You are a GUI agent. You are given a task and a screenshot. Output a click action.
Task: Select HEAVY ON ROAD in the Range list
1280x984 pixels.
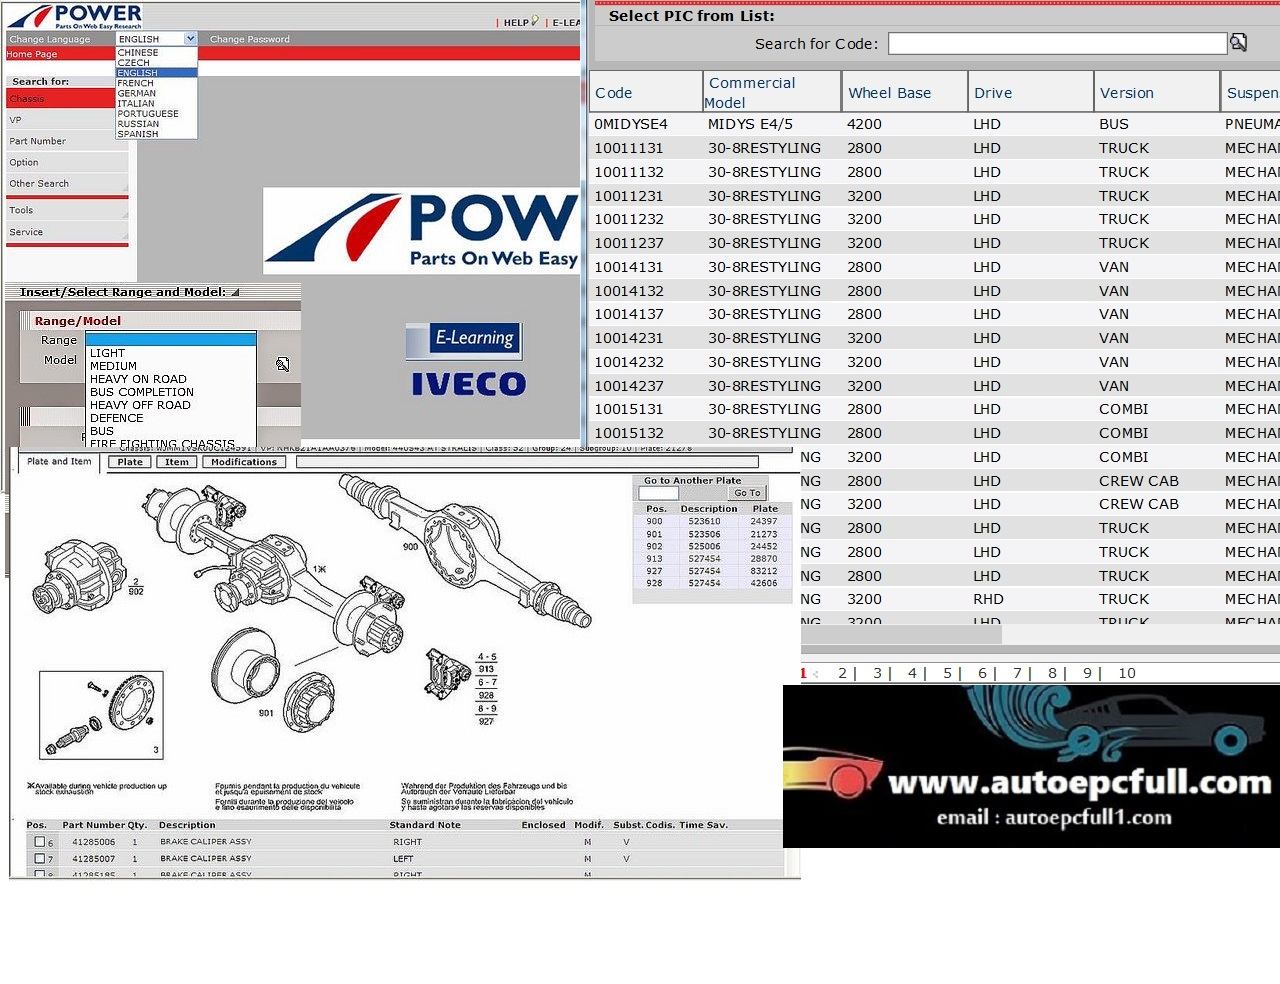point(138,379)
